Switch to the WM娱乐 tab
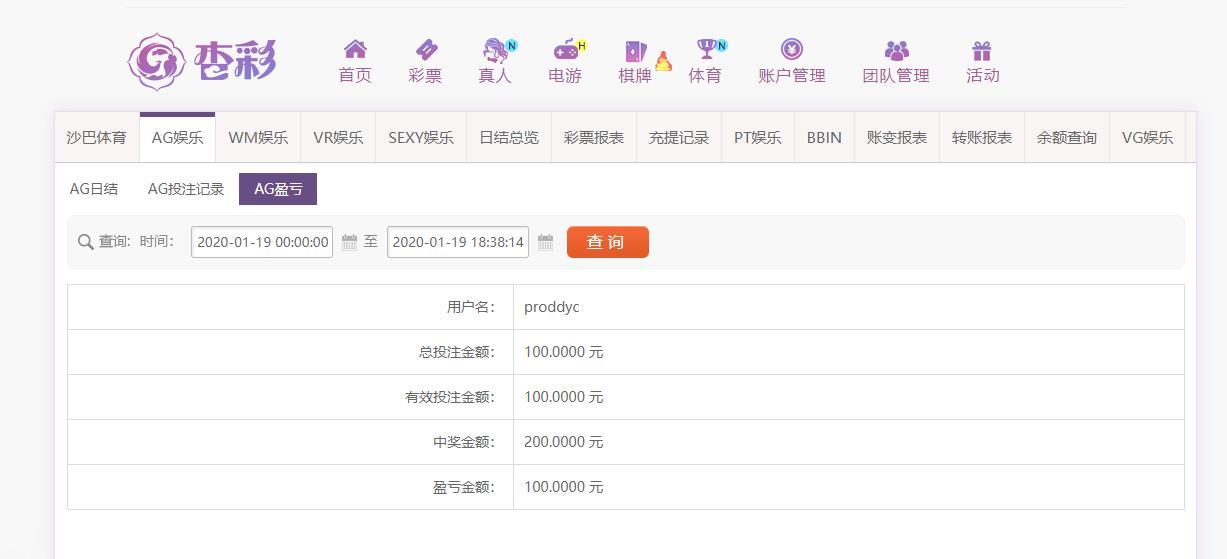Image resolution: width=1227 pixels, height=559 pixels. tap(258, 138)
